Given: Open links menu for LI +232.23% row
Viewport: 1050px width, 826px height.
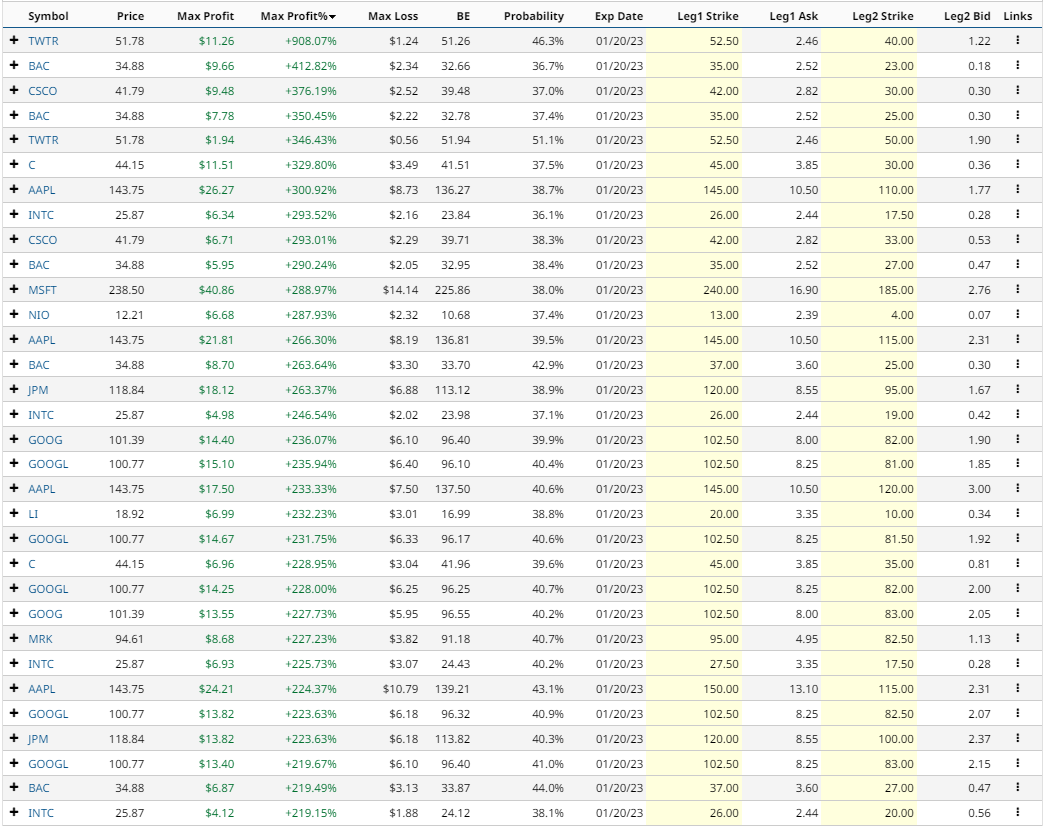Looking at the screenshot, I should click(1017, 513).
